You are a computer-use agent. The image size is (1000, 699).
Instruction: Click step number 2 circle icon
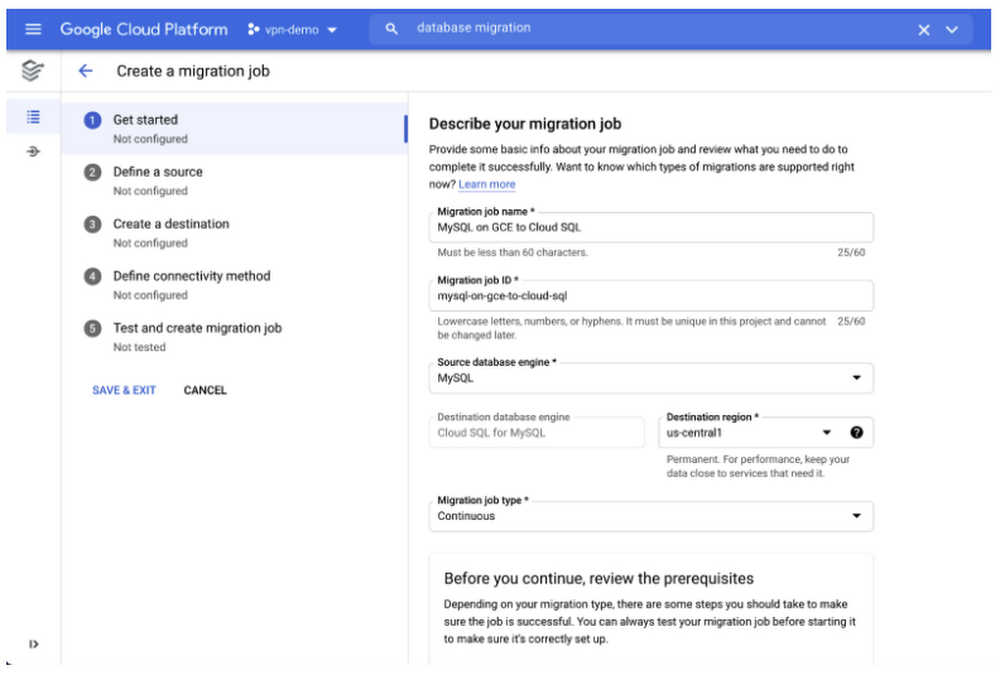(92, 172)
